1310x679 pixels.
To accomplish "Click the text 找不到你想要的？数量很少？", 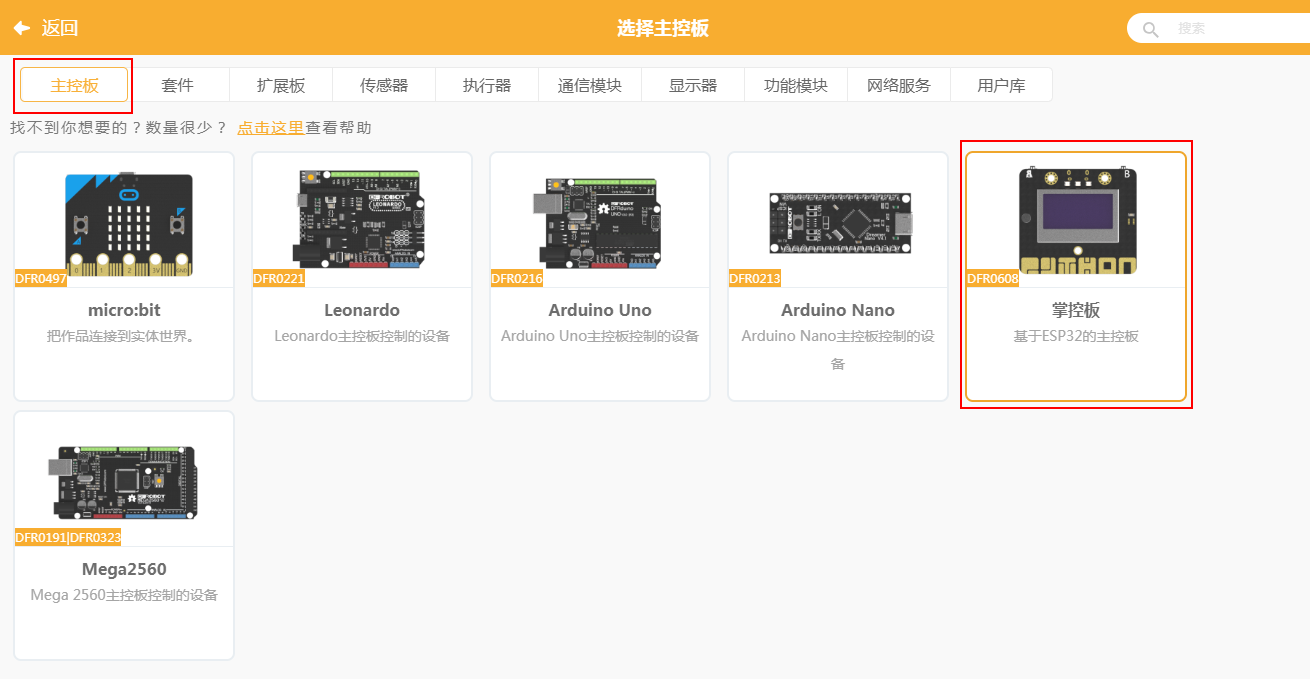I will pyautogui.click(x=119, y=128).
